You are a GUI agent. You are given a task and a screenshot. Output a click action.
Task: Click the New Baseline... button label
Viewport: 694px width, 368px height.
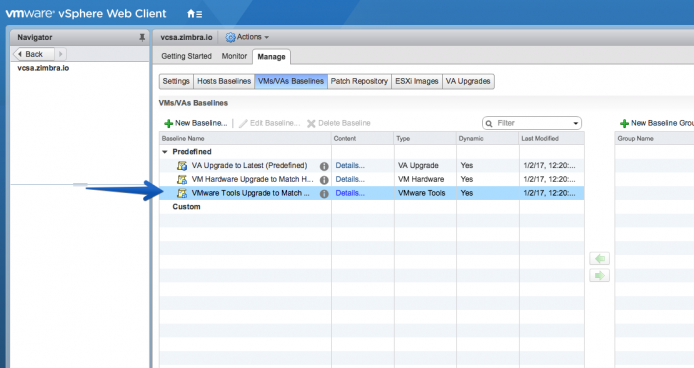pyautogui.click(x=201, y=123)
